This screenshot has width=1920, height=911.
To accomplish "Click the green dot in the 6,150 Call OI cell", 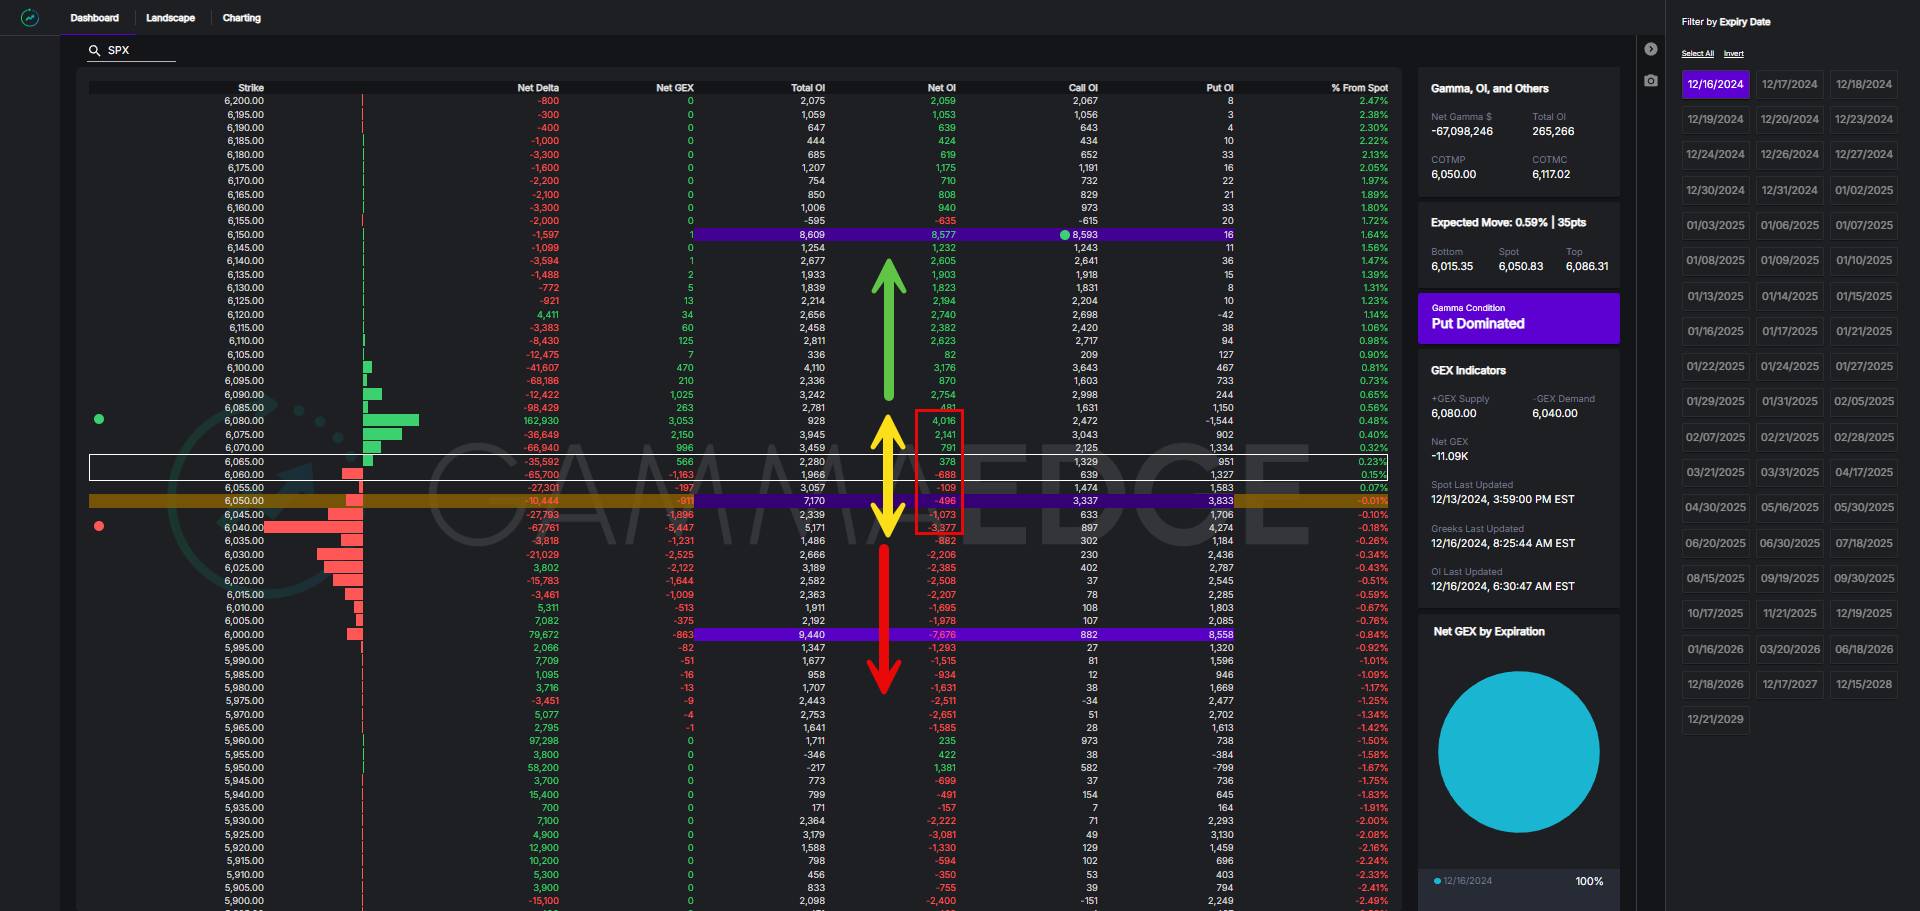I will [1065, 235].
